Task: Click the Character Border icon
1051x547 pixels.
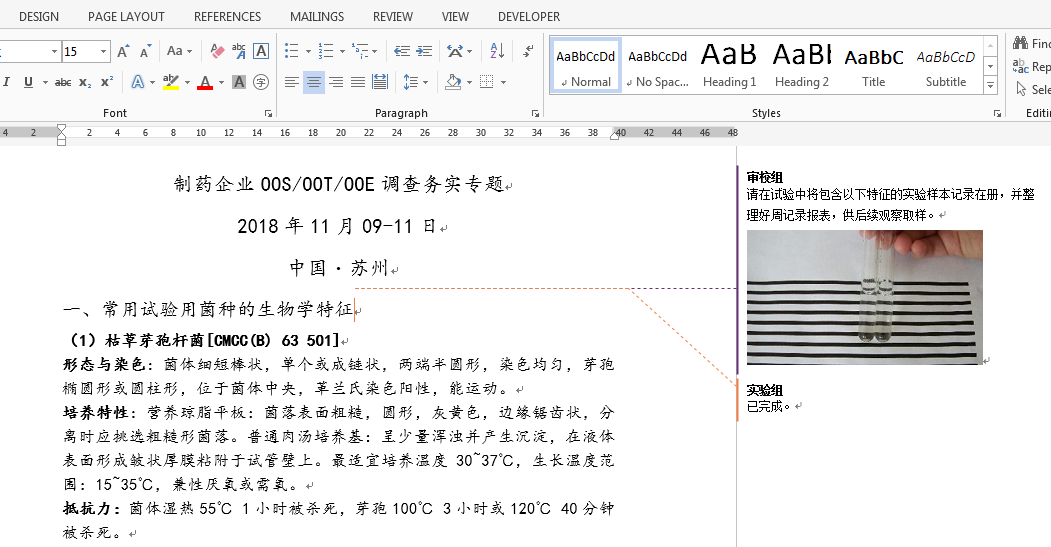Action: tap(261, 51)
